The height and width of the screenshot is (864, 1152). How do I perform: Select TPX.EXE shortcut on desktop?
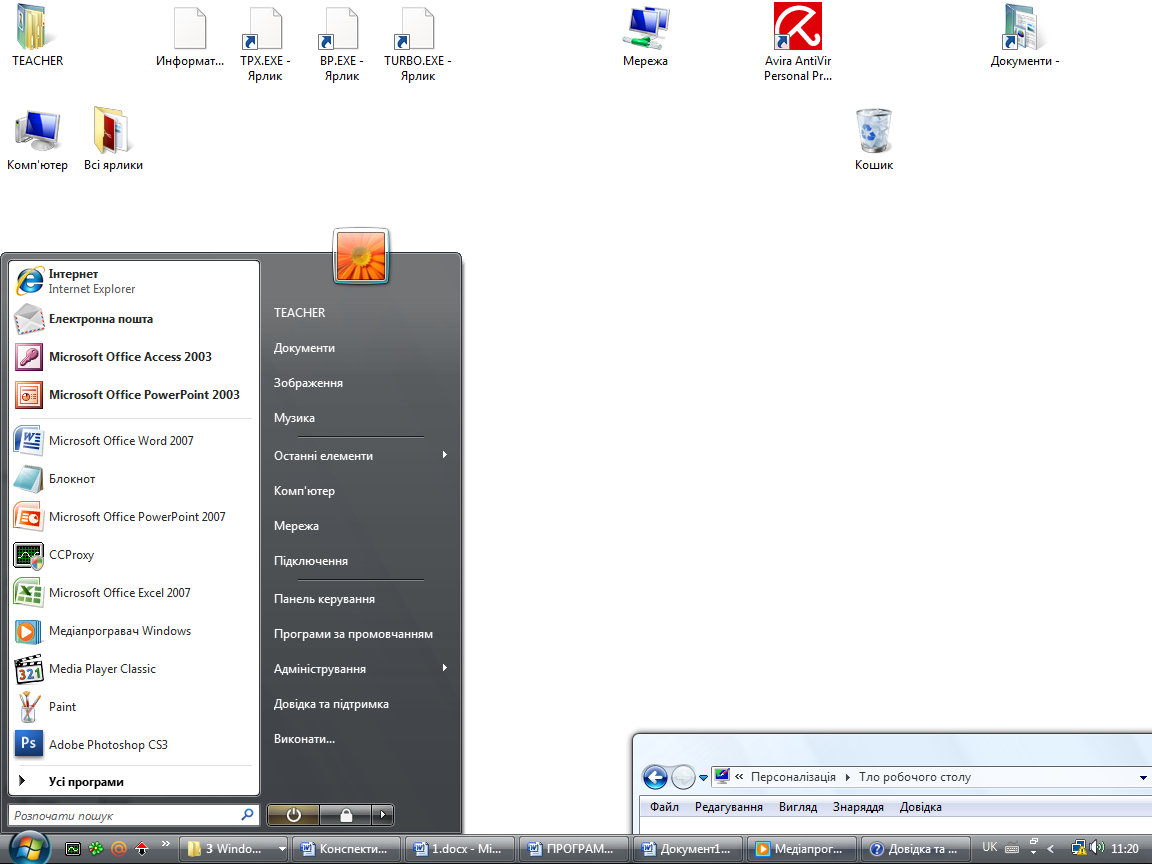point(265,43)
